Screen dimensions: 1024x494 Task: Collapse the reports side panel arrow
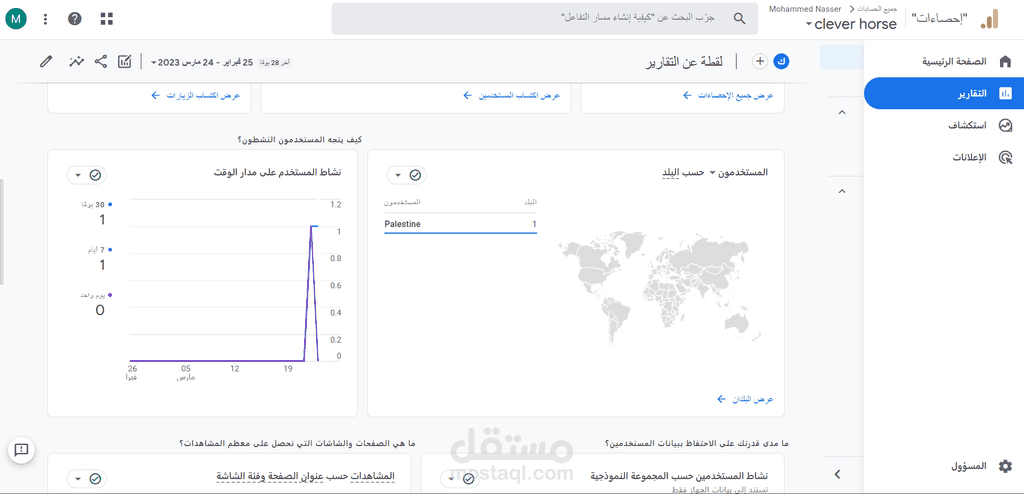coord(839,474)
